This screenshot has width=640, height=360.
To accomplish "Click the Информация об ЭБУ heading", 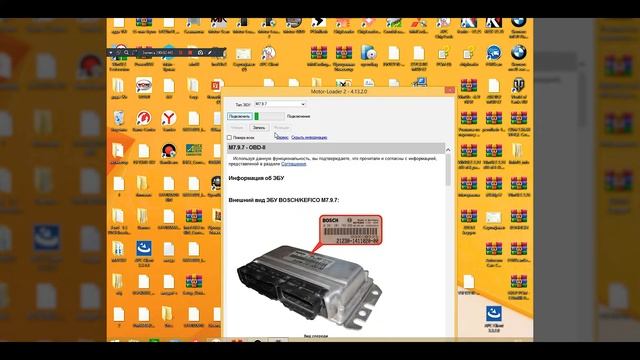I will [x=256, y=178].
